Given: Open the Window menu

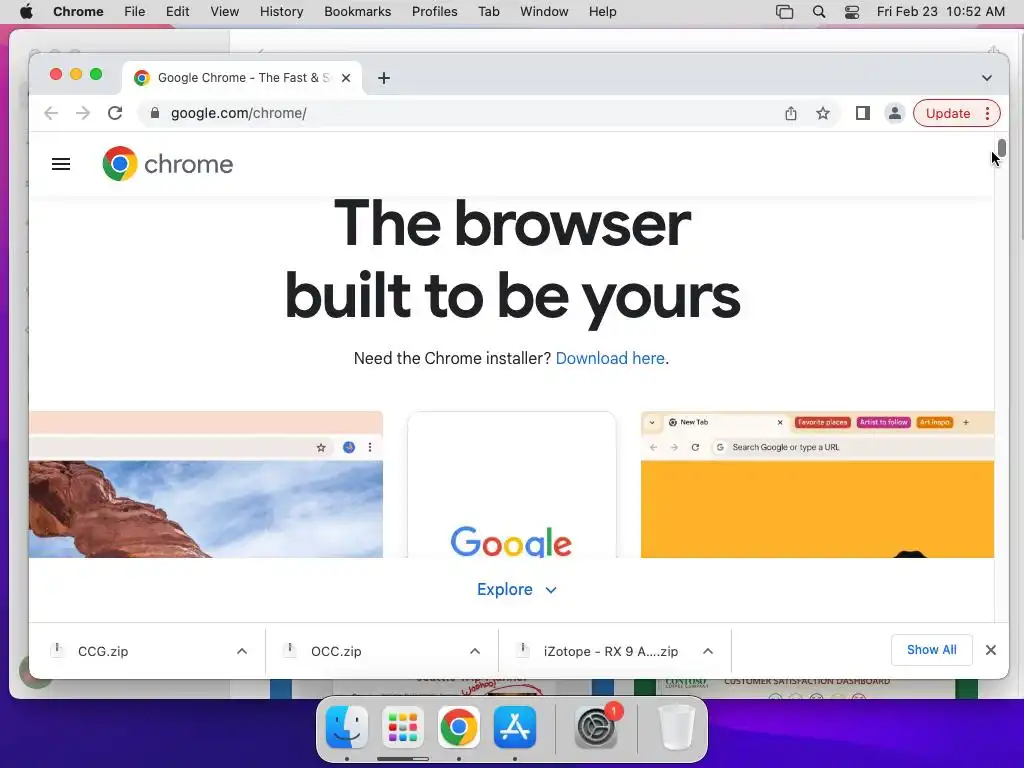Looking at the screenshot, I should point(544,12).
